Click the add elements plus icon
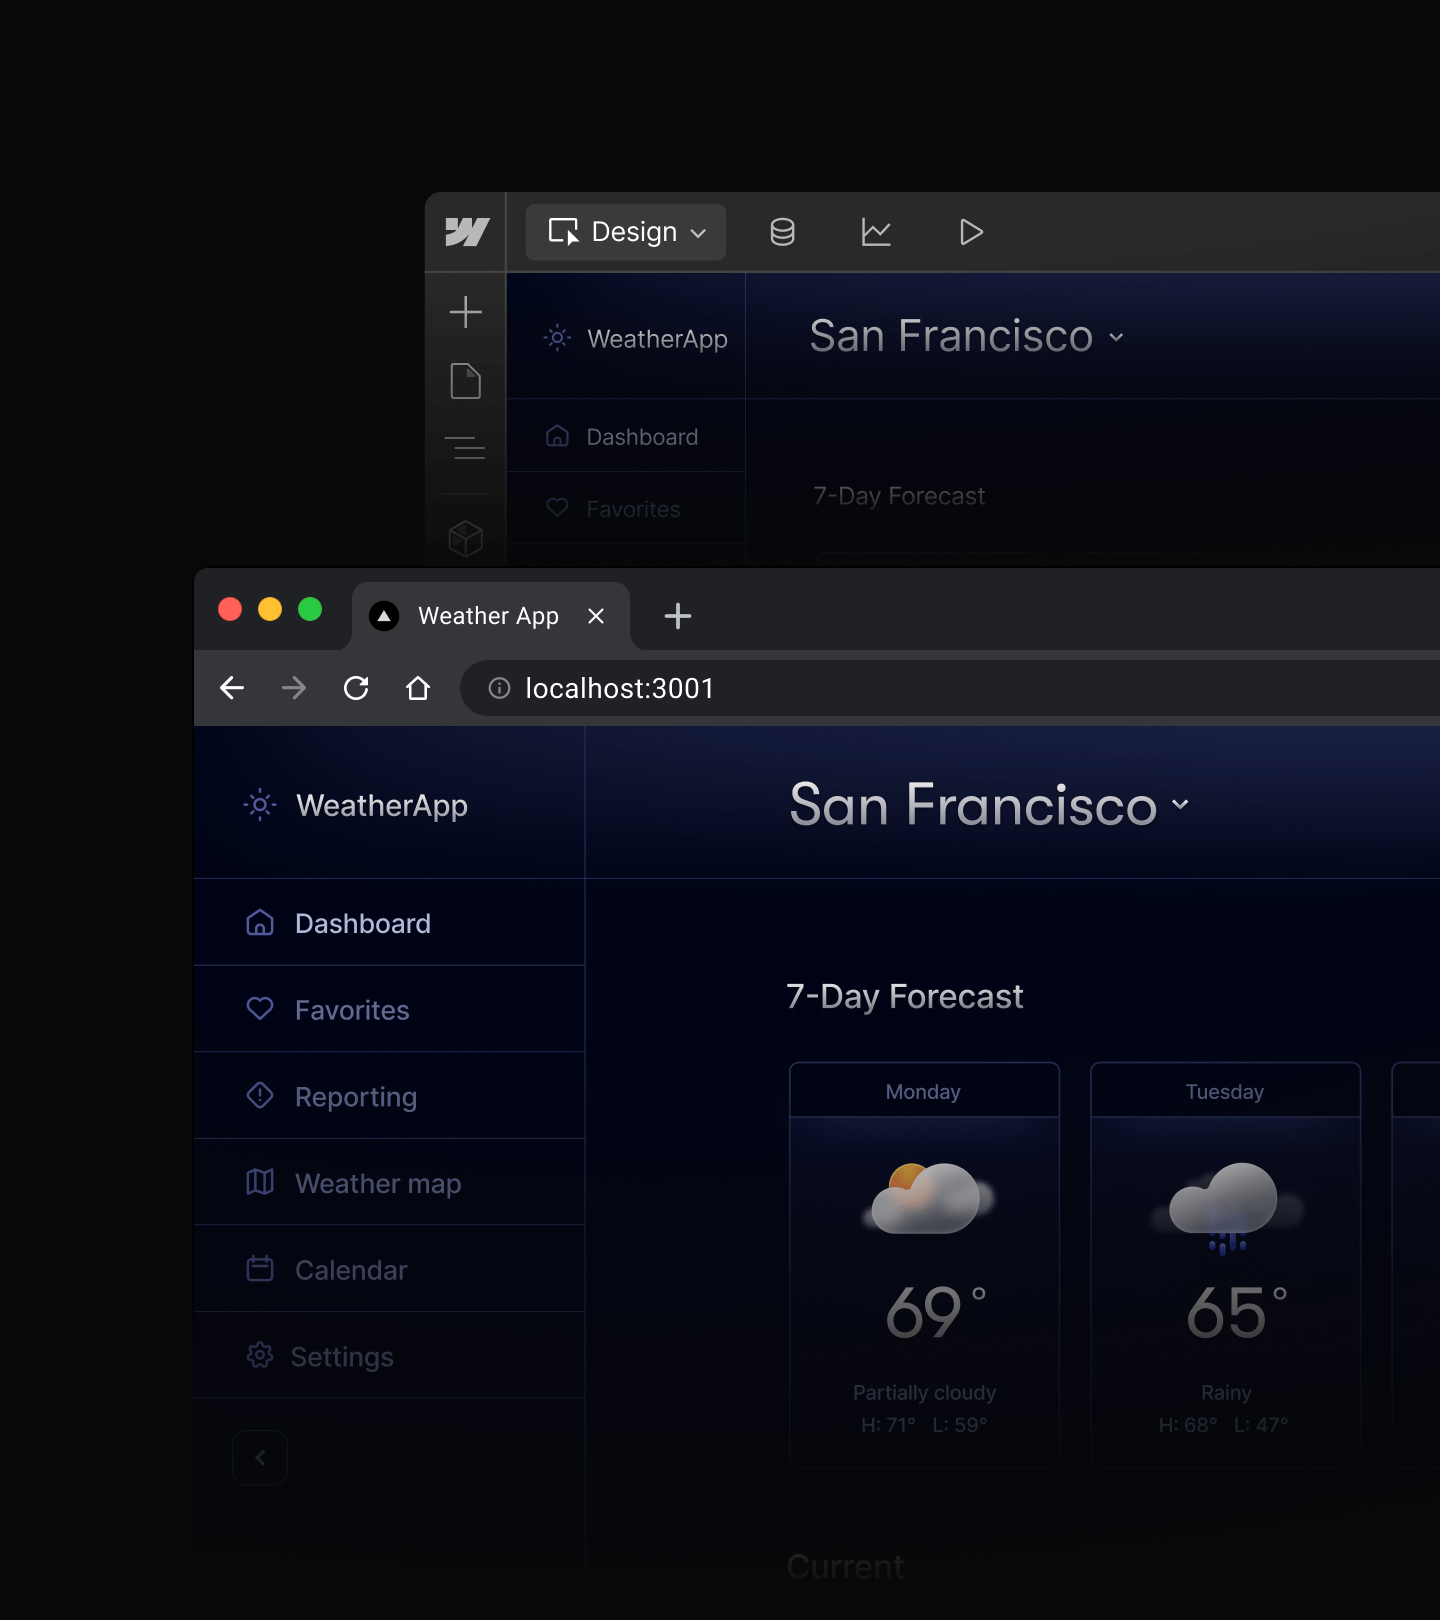This screenshot has width=1440, height=1620. click(466, 312)
